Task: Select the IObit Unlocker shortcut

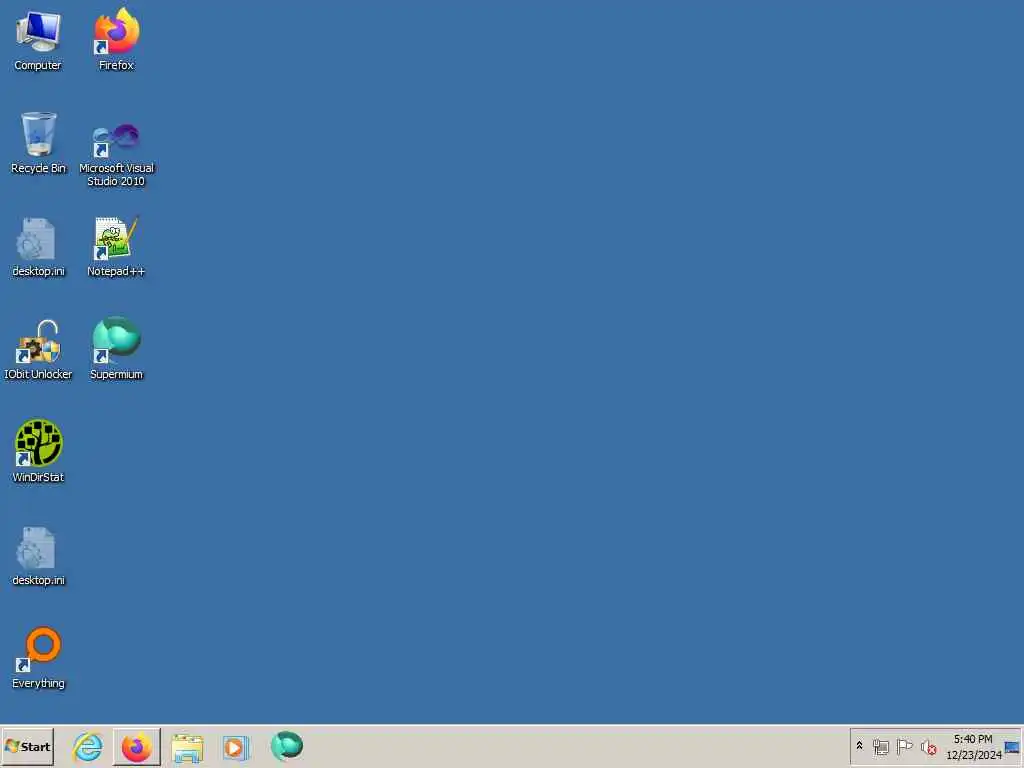Action: 38,350
